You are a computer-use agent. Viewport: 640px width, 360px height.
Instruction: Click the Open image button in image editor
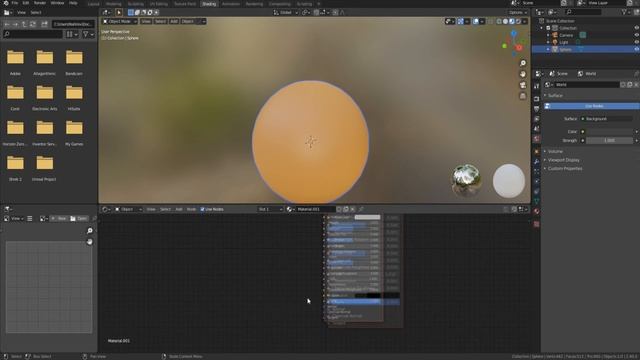pos(78,219)
